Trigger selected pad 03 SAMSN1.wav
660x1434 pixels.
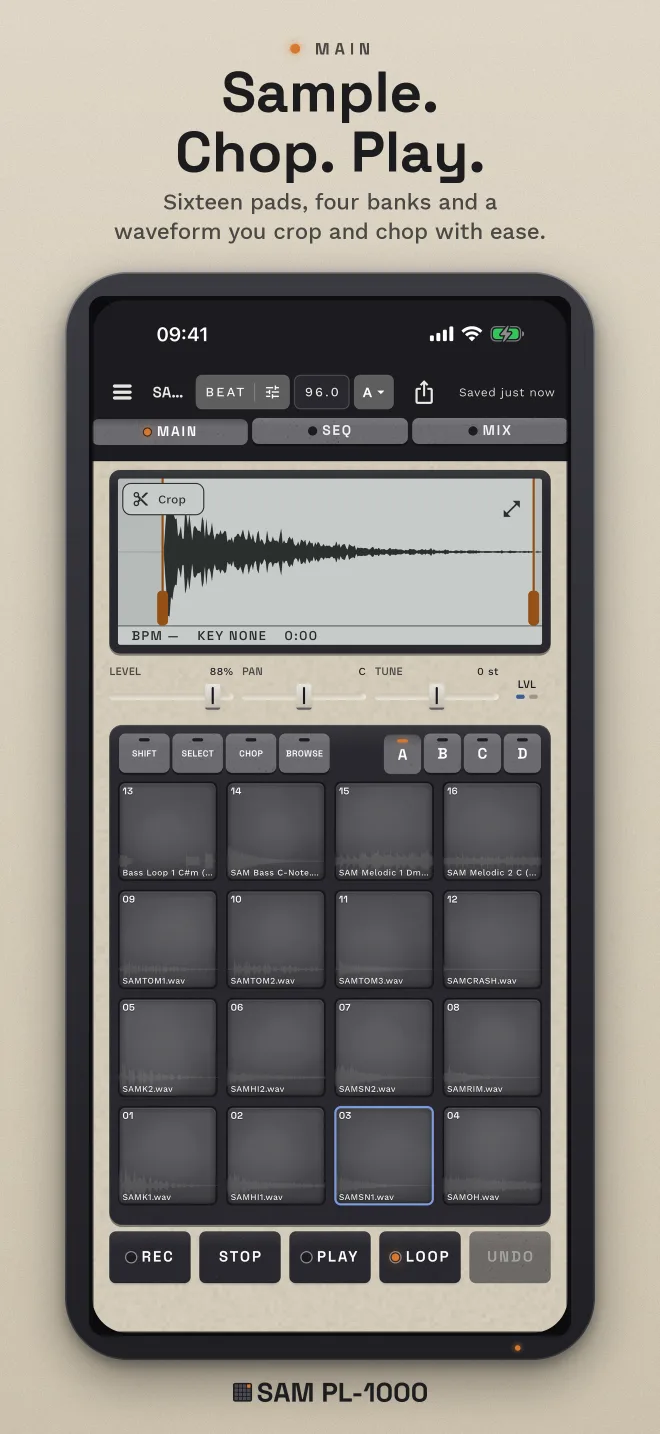pos(384,1155)
